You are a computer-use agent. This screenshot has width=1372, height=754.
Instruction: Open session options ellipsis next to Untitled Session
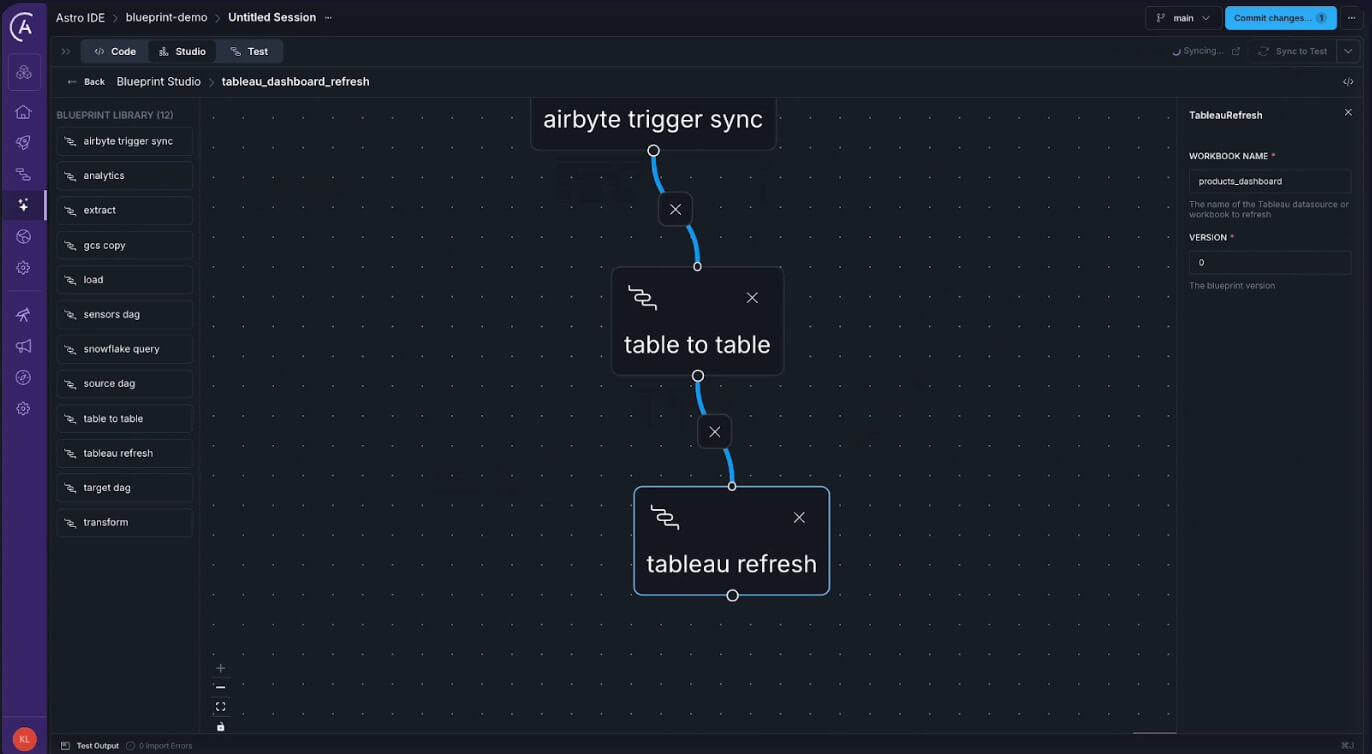[x=329, y=18]
